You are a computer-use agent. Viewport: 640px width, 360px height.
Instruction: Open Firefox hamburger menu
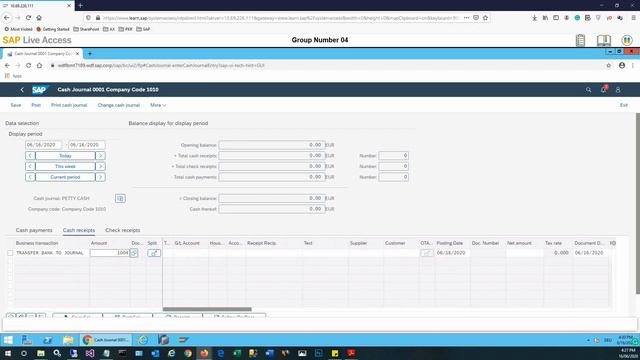[633, 18]
